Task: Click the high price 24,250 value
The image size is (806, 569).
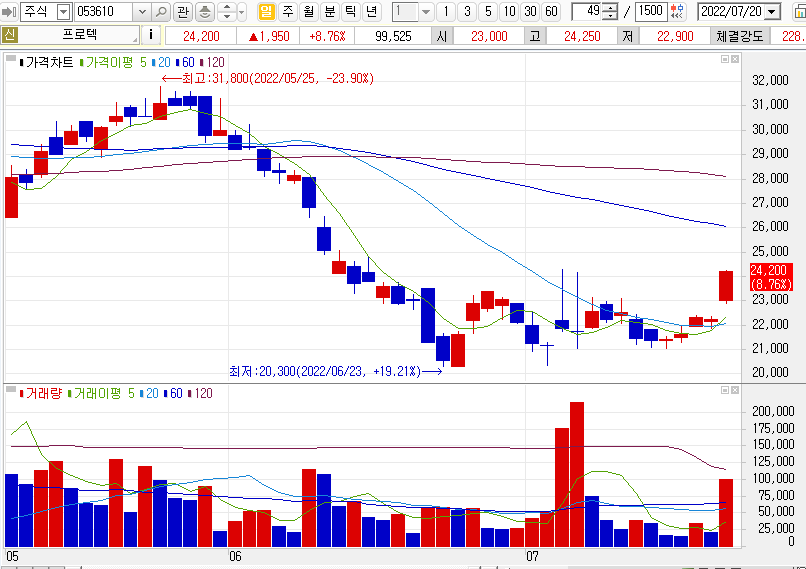Action: [x=582, y=36]
